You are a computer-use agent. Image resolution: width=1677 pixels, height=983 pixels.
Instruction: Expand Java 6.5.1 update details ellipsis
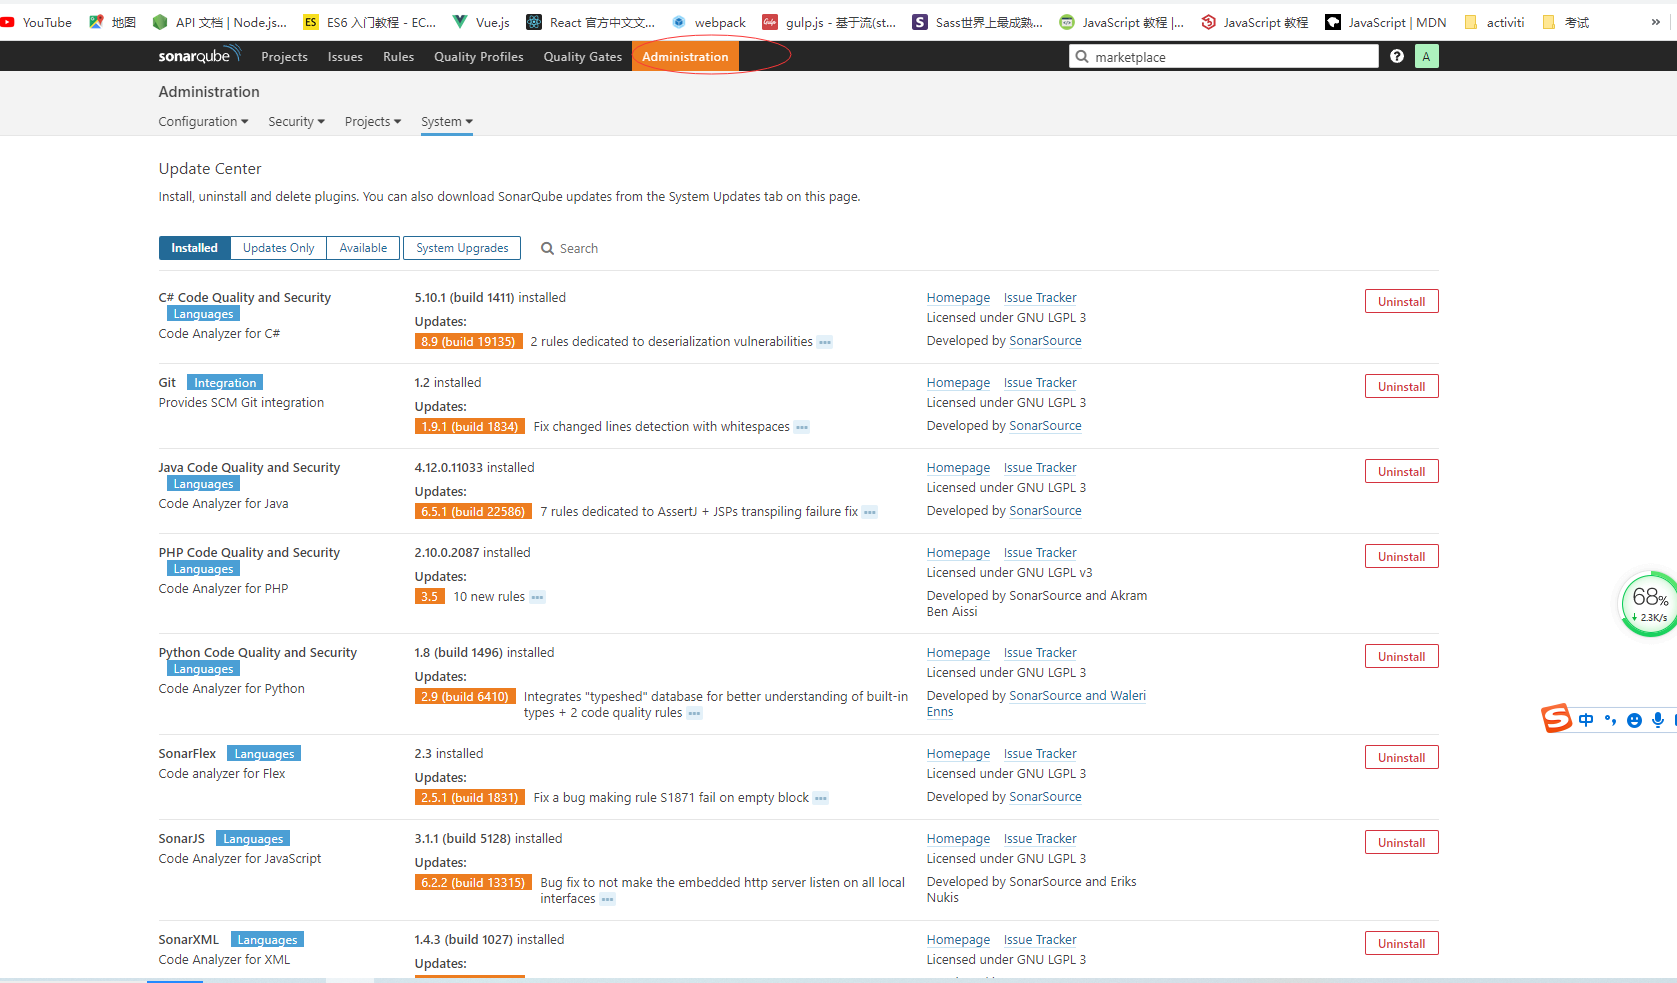[x=870, y=512]
